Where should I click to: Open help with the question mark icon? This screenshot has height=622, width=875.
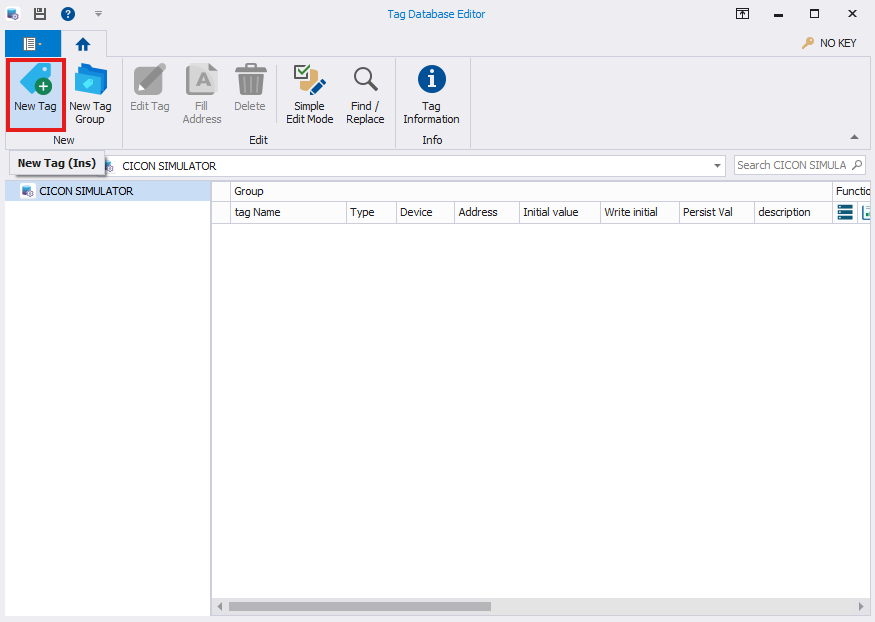68,14
